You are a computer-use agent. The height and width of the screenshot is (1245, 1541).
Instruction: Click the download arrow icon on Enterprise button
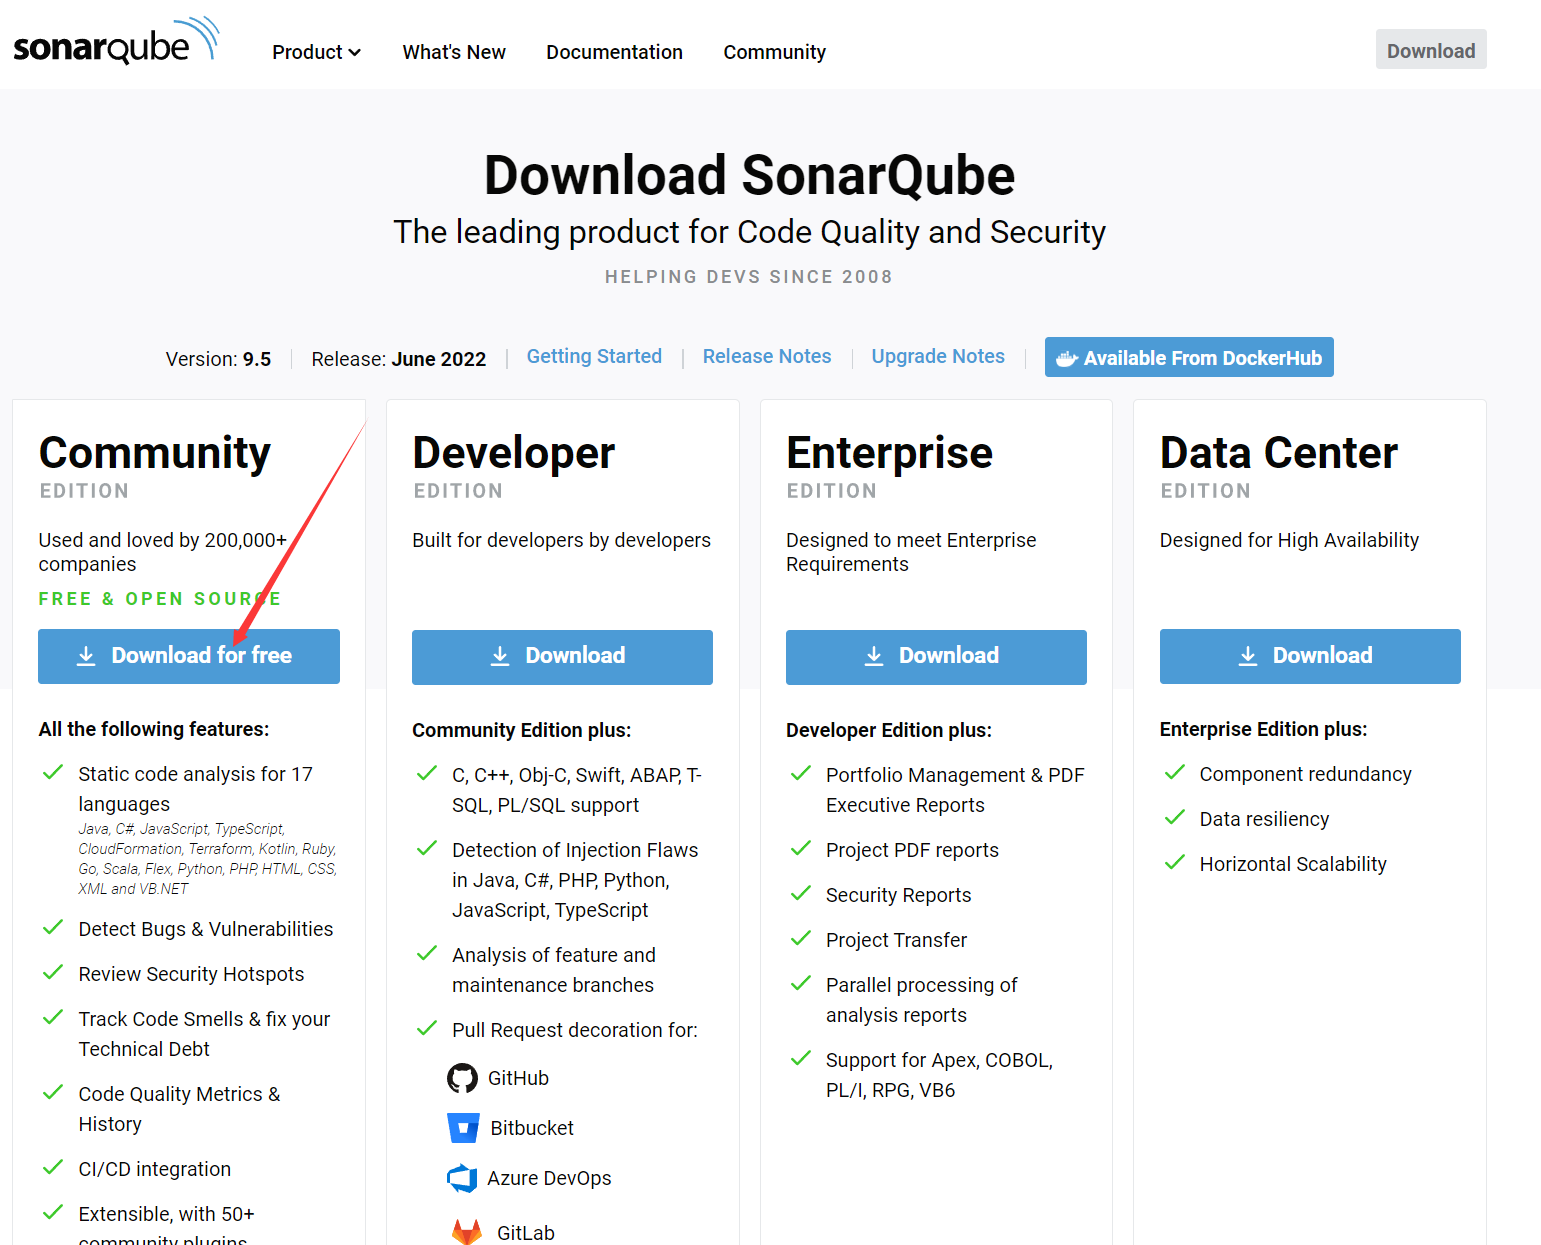tap(874, 656)
